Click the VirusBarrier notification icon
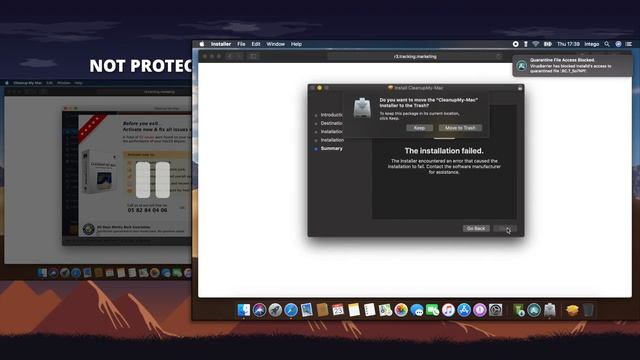The width and height of the screenshot is (640, 360). tap(522, 66)
